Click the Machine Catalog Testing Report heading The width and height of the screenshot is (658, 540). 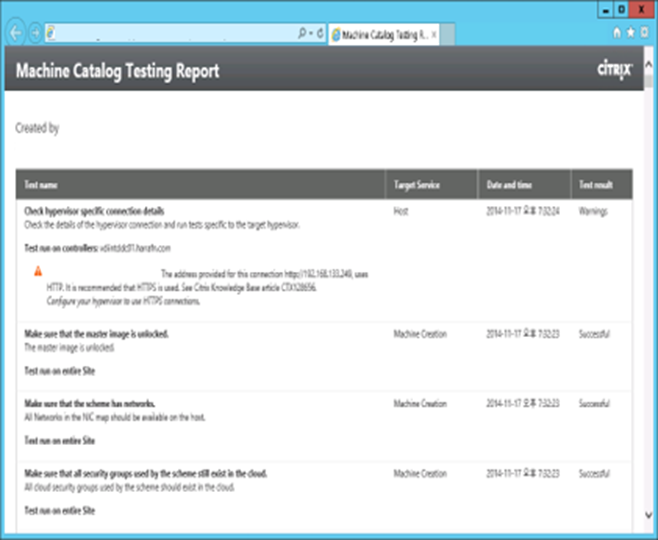click(118, 71)
